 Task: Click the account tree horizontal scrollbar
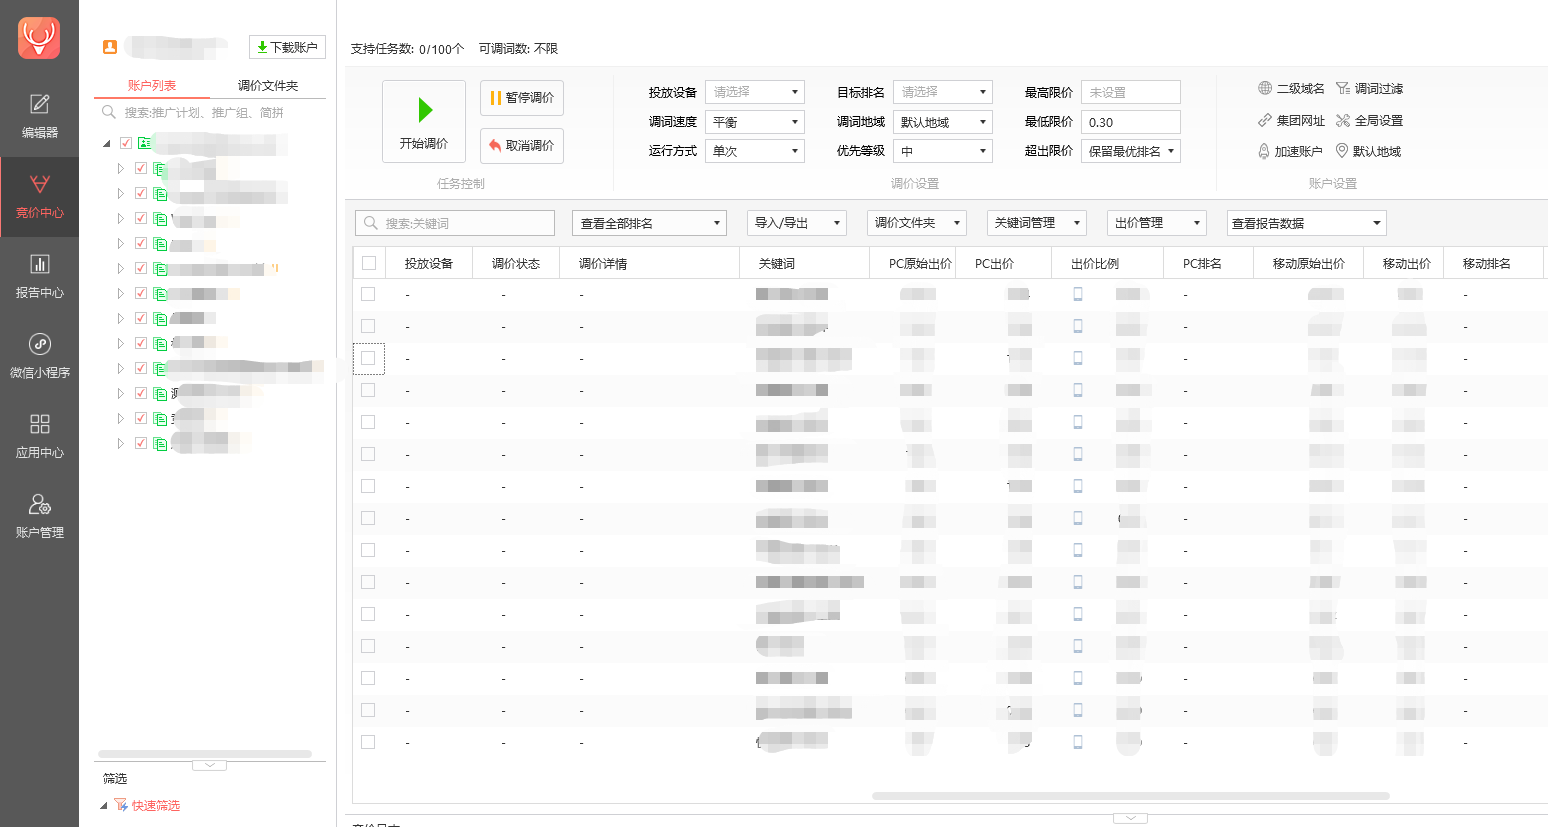click(205, 753)
